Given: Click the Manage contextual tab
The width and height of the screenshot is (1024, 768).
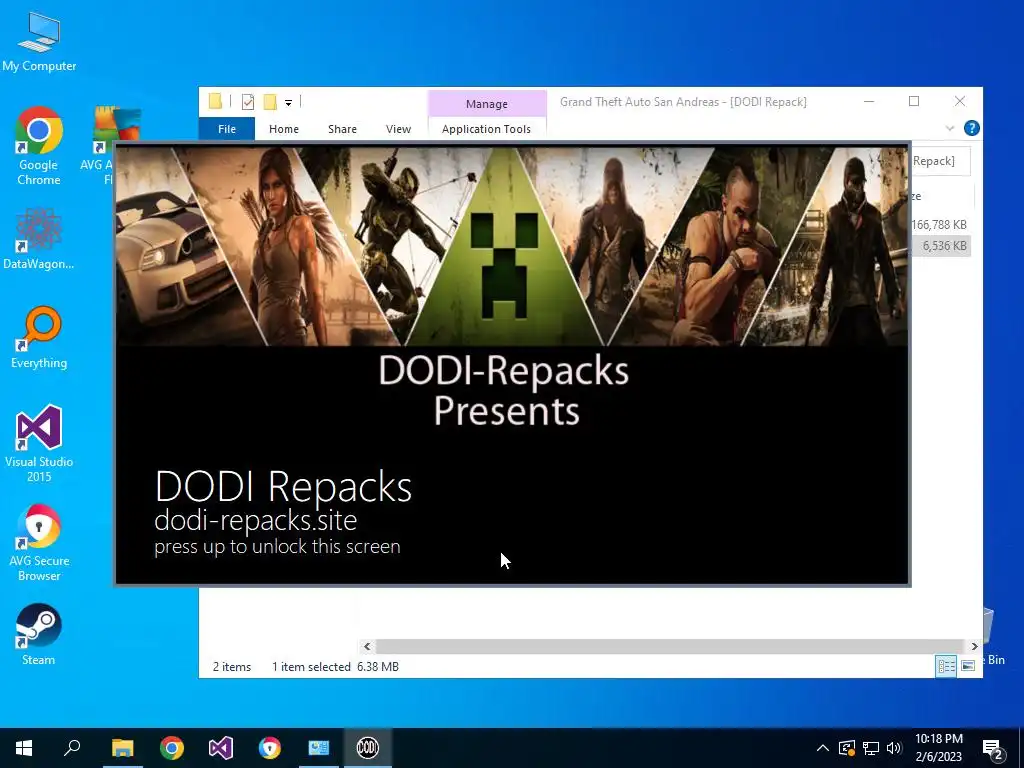Looking at the screenshot, I should 487,104.
